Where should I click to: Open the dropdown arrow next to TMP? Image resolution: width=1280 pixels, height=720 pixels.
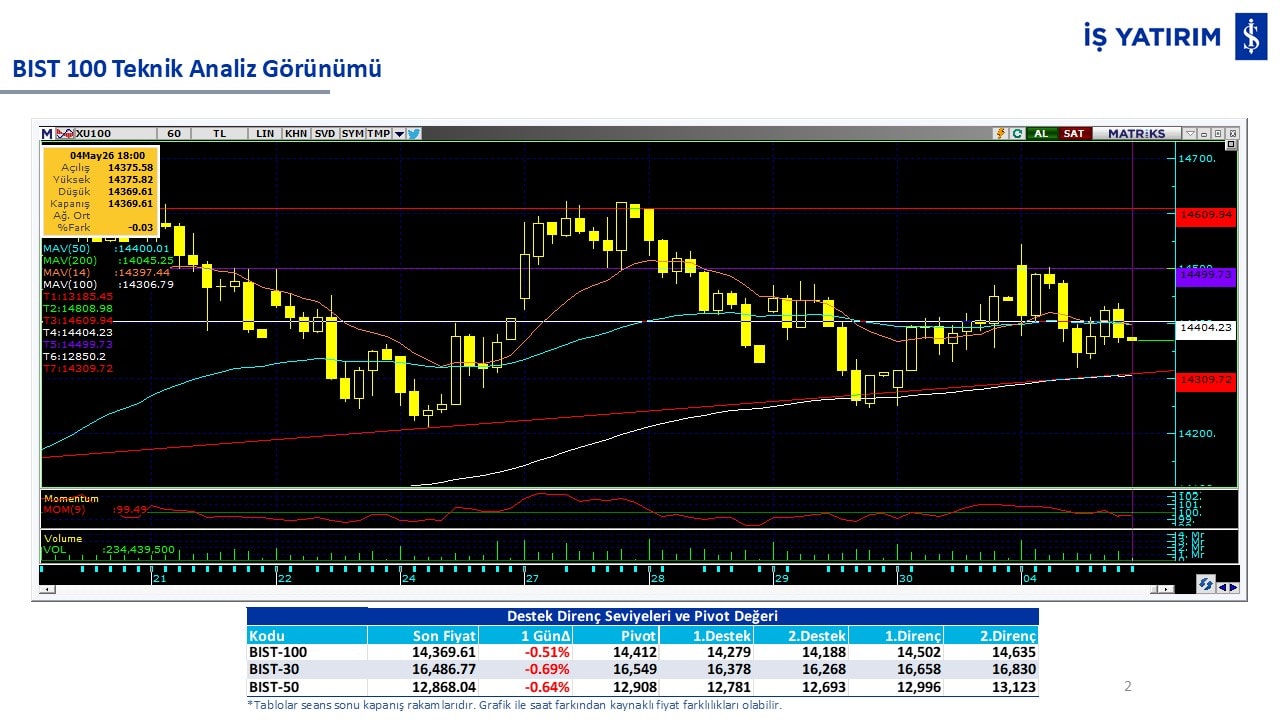(x=399, y=134)
